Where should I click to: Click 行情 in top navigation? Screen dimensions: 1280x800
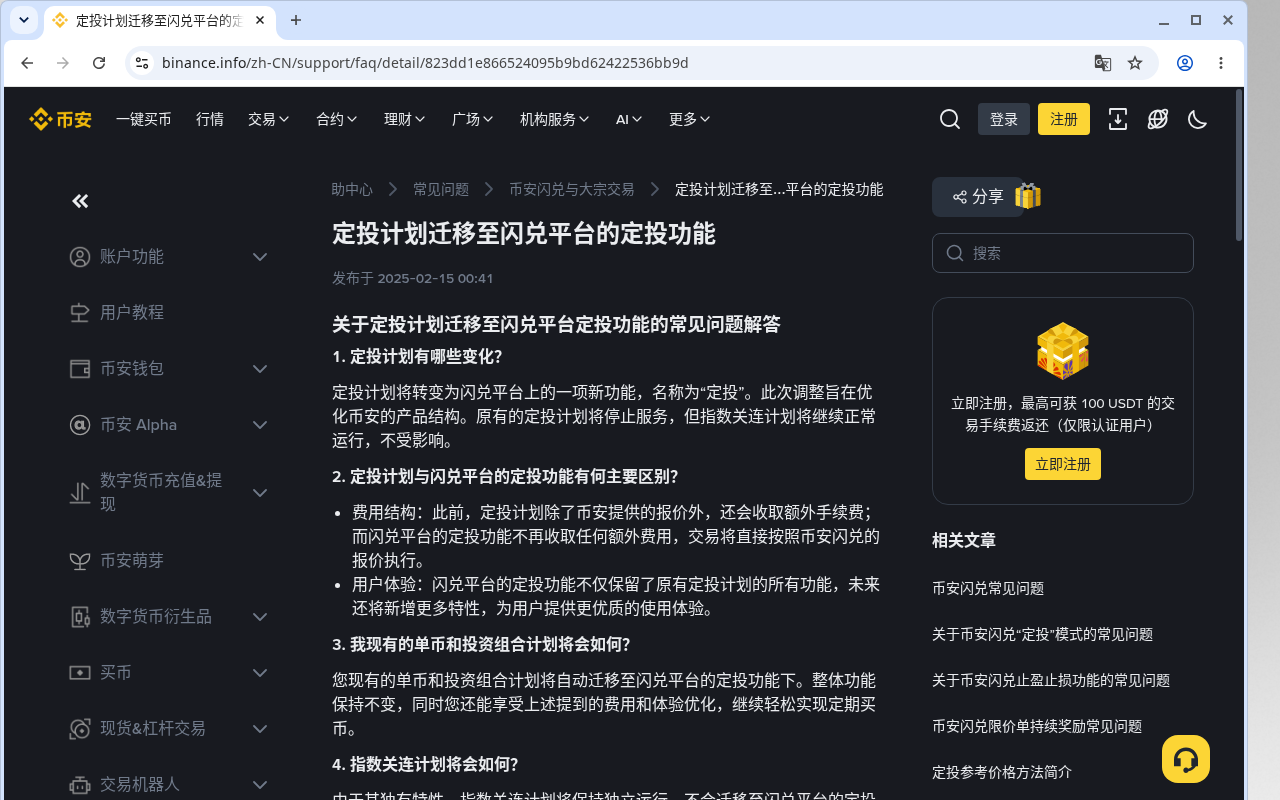click(210, 119)
